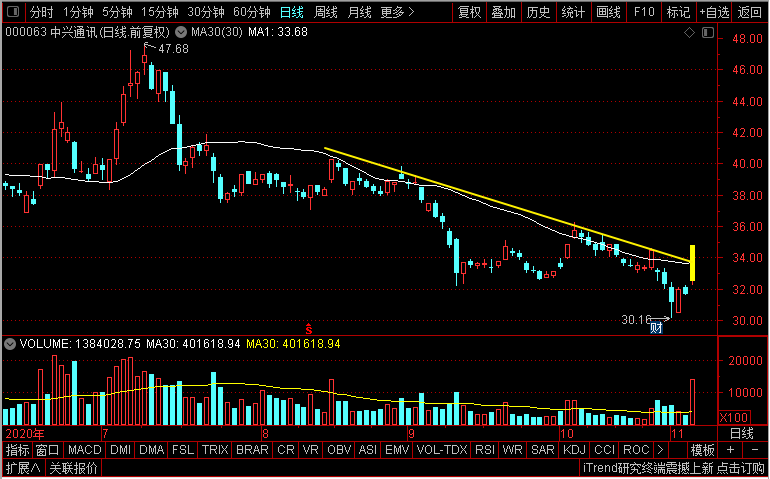Screen dimensions: 770x479
Task: Show more indicators with the arrow after ROC
Action: pos(660,450)
